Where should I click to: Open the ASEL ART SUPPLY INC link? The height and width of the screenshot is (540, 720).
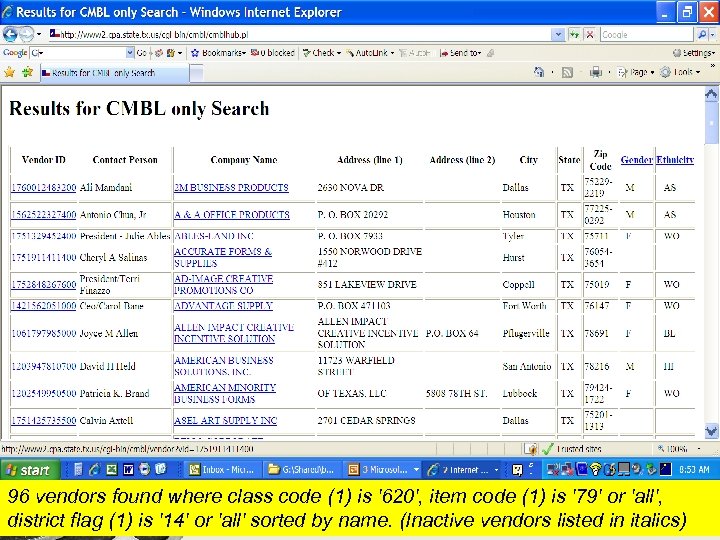point(225,421)
